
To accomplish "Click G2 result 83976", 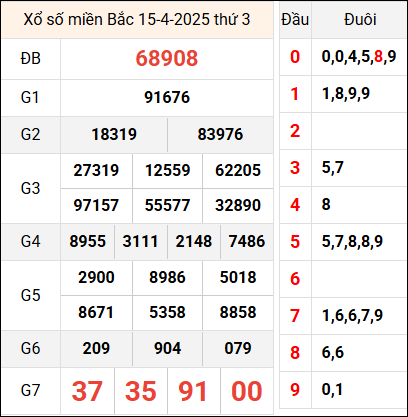I will point(220,134).
